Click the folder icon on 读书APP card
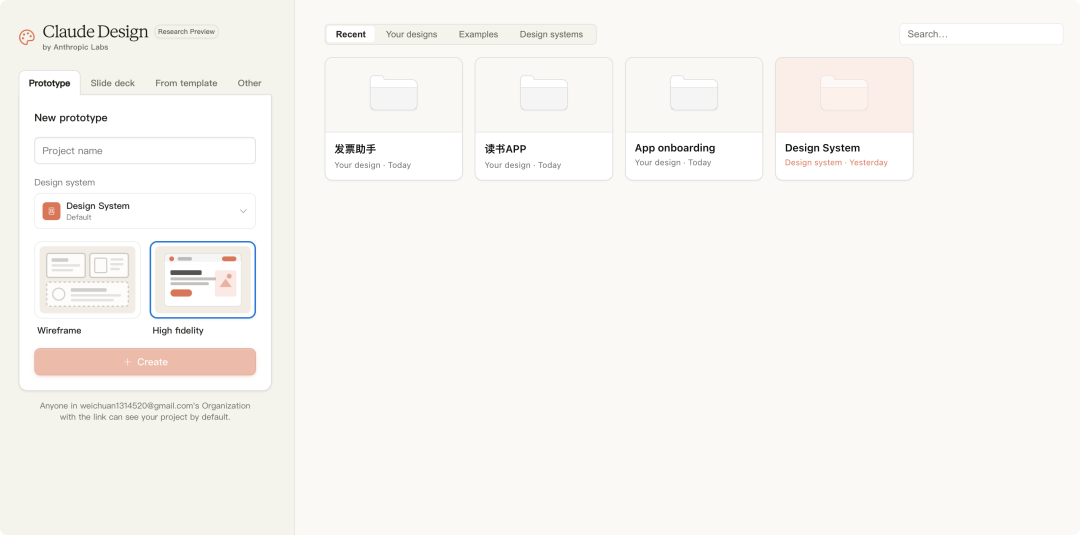 click(x=543, y=93)
